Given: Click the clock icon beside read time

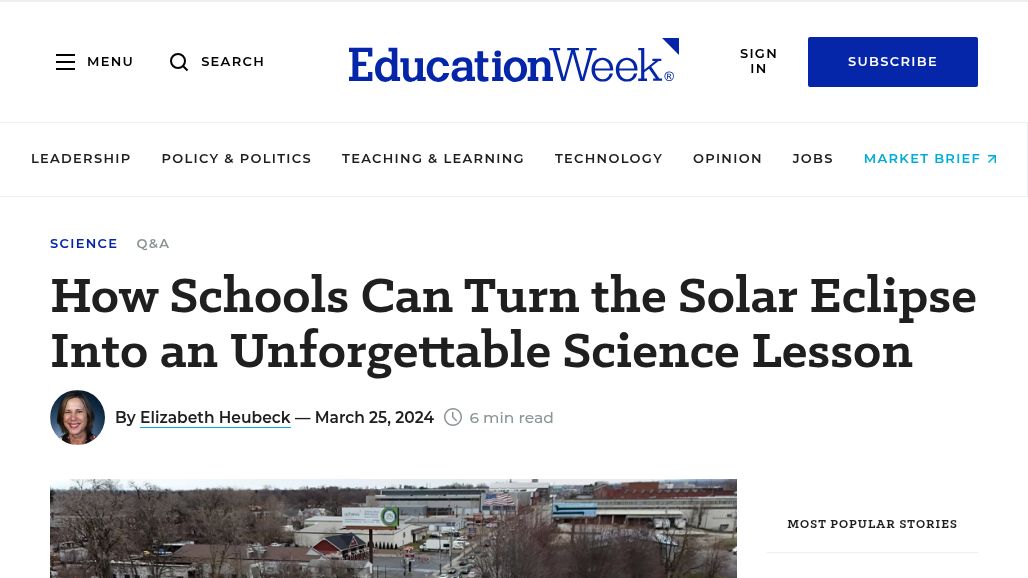Looking at the screenshot, I should coord(453,417).
